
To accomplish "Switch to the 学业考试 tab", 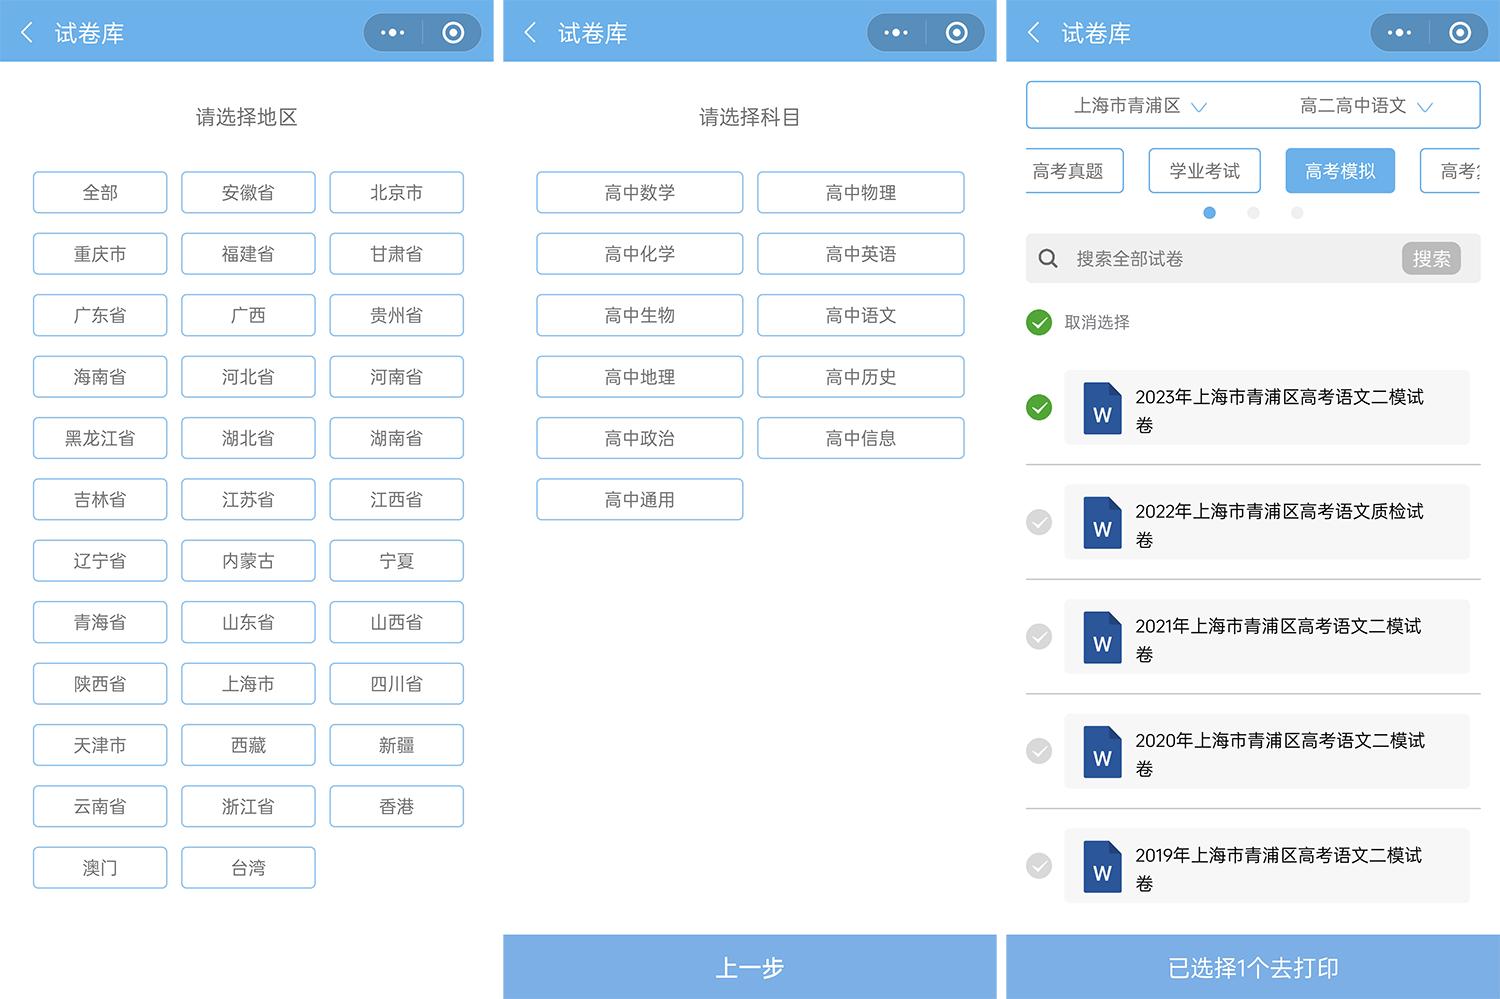I will tap(1205, 170).
